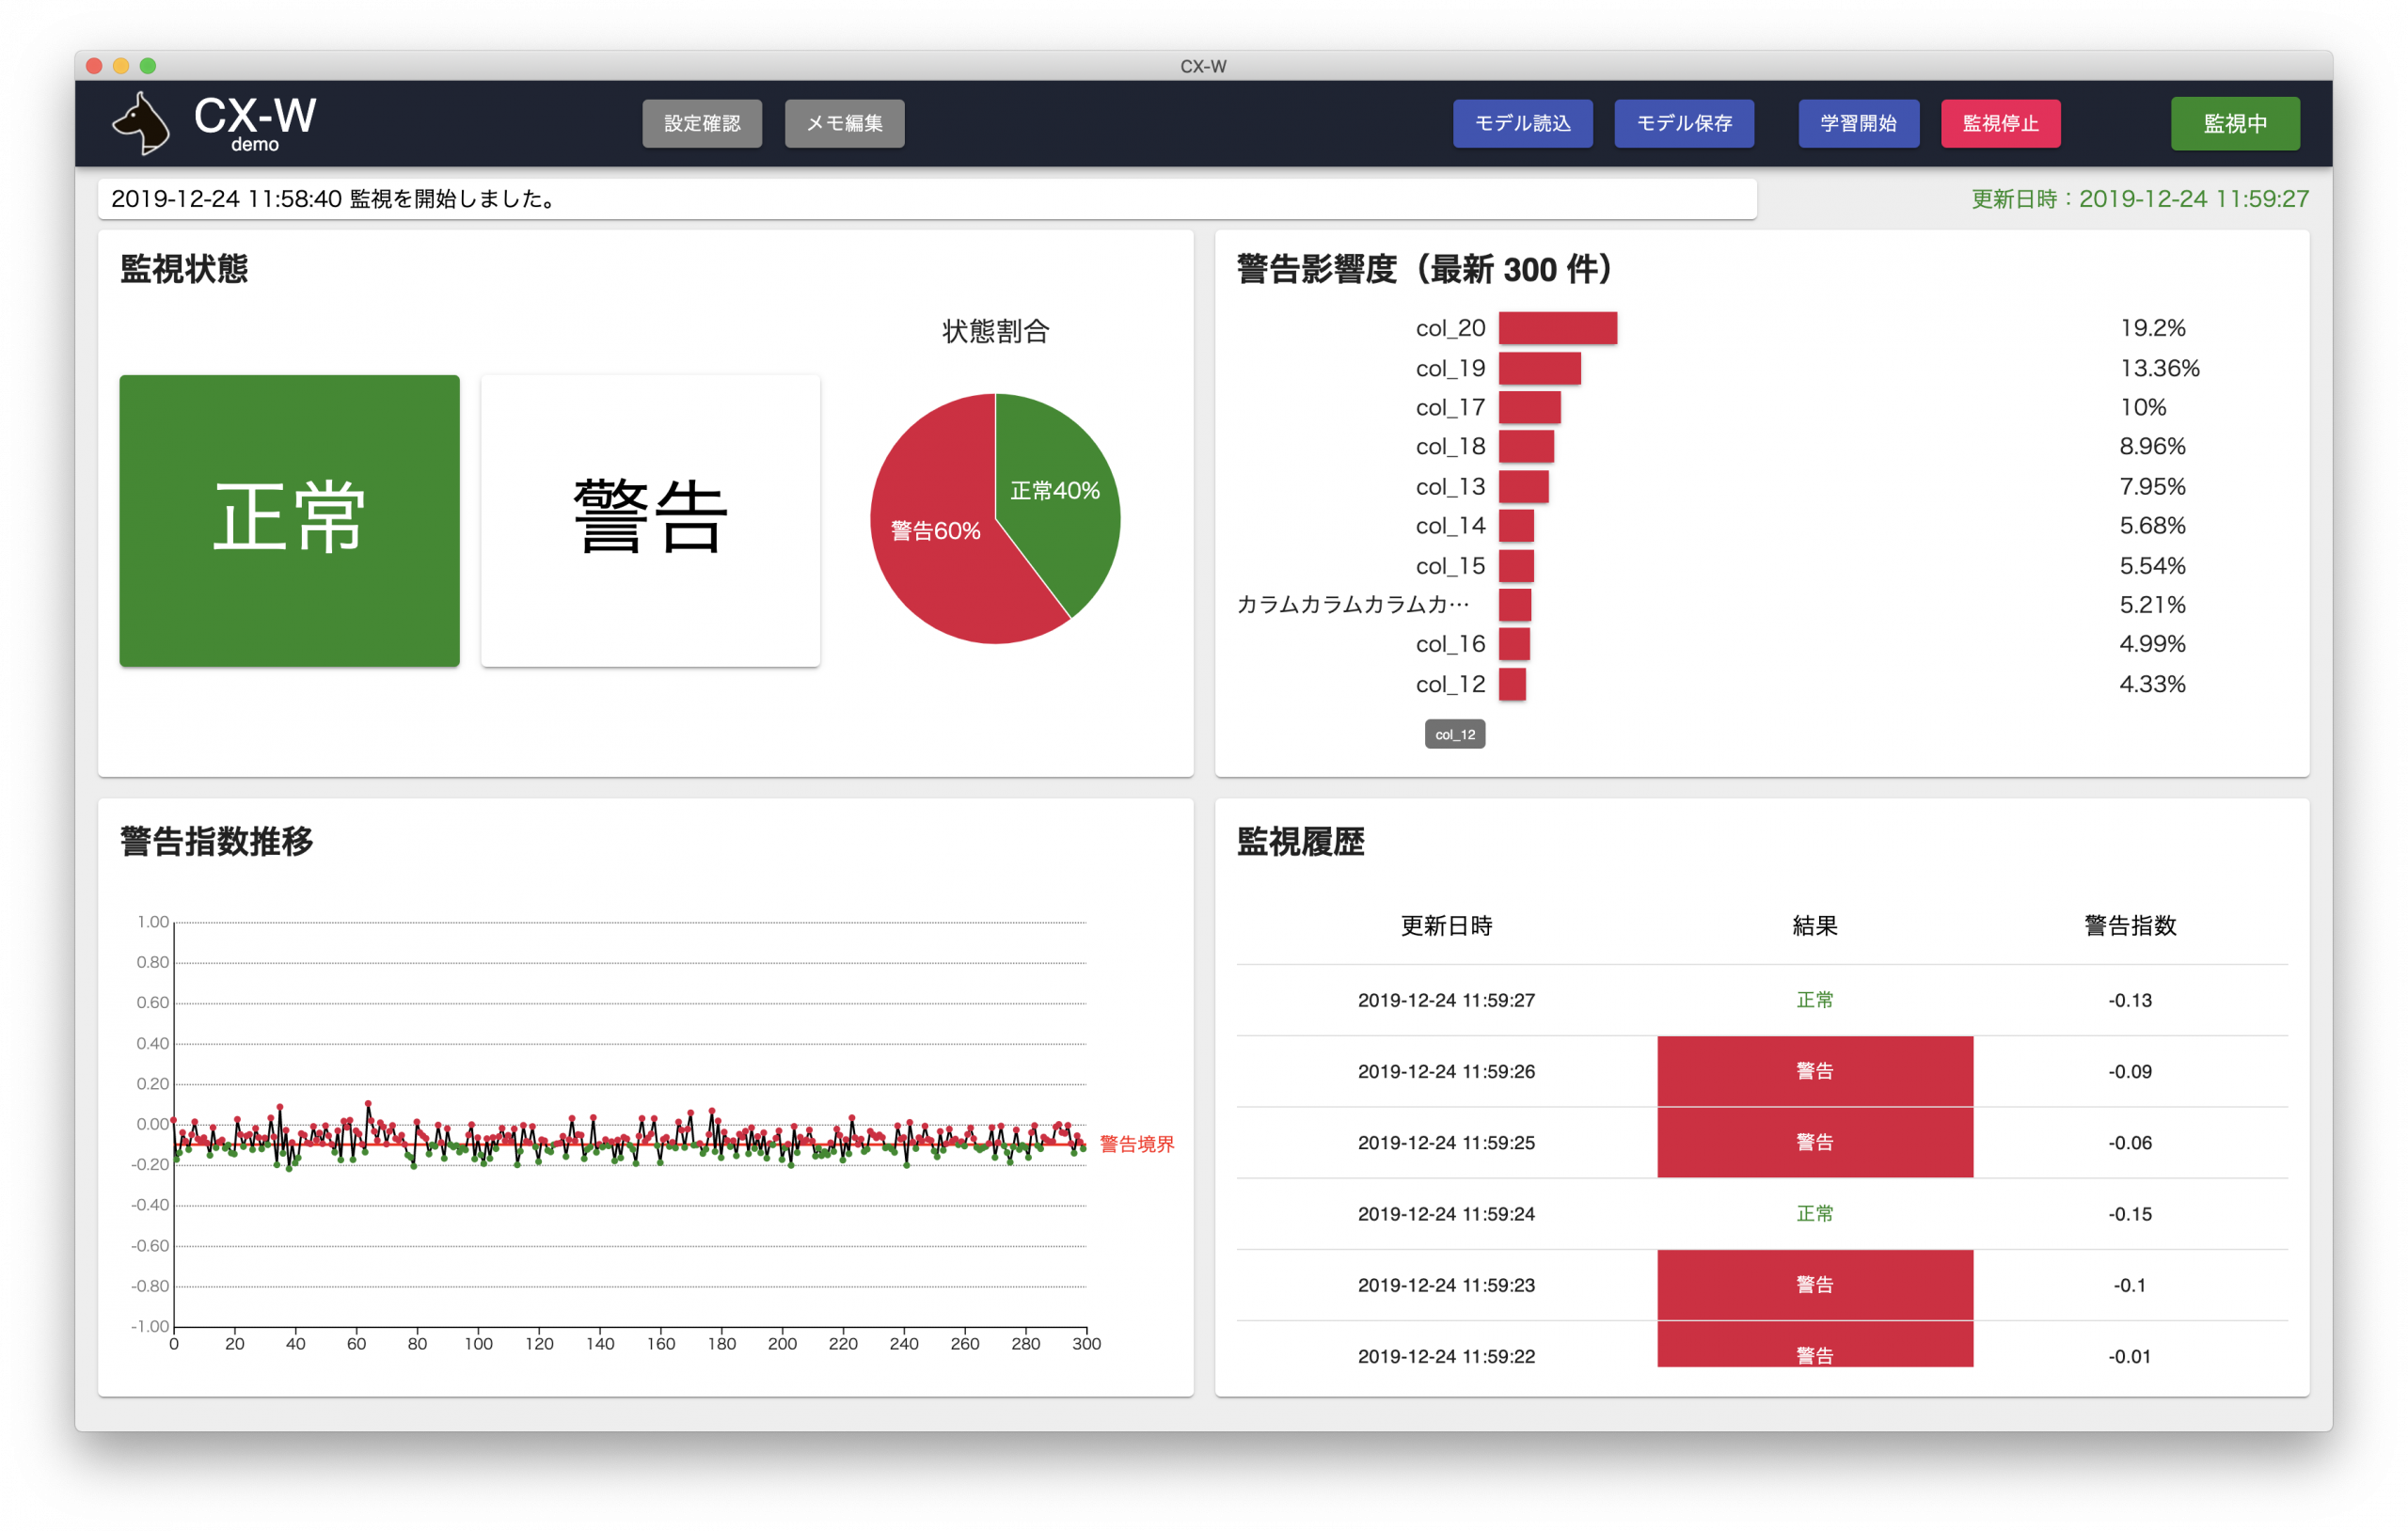Click モデル保存 to save model
Screen dimensions: 2408x1531
coord(1683,123)
